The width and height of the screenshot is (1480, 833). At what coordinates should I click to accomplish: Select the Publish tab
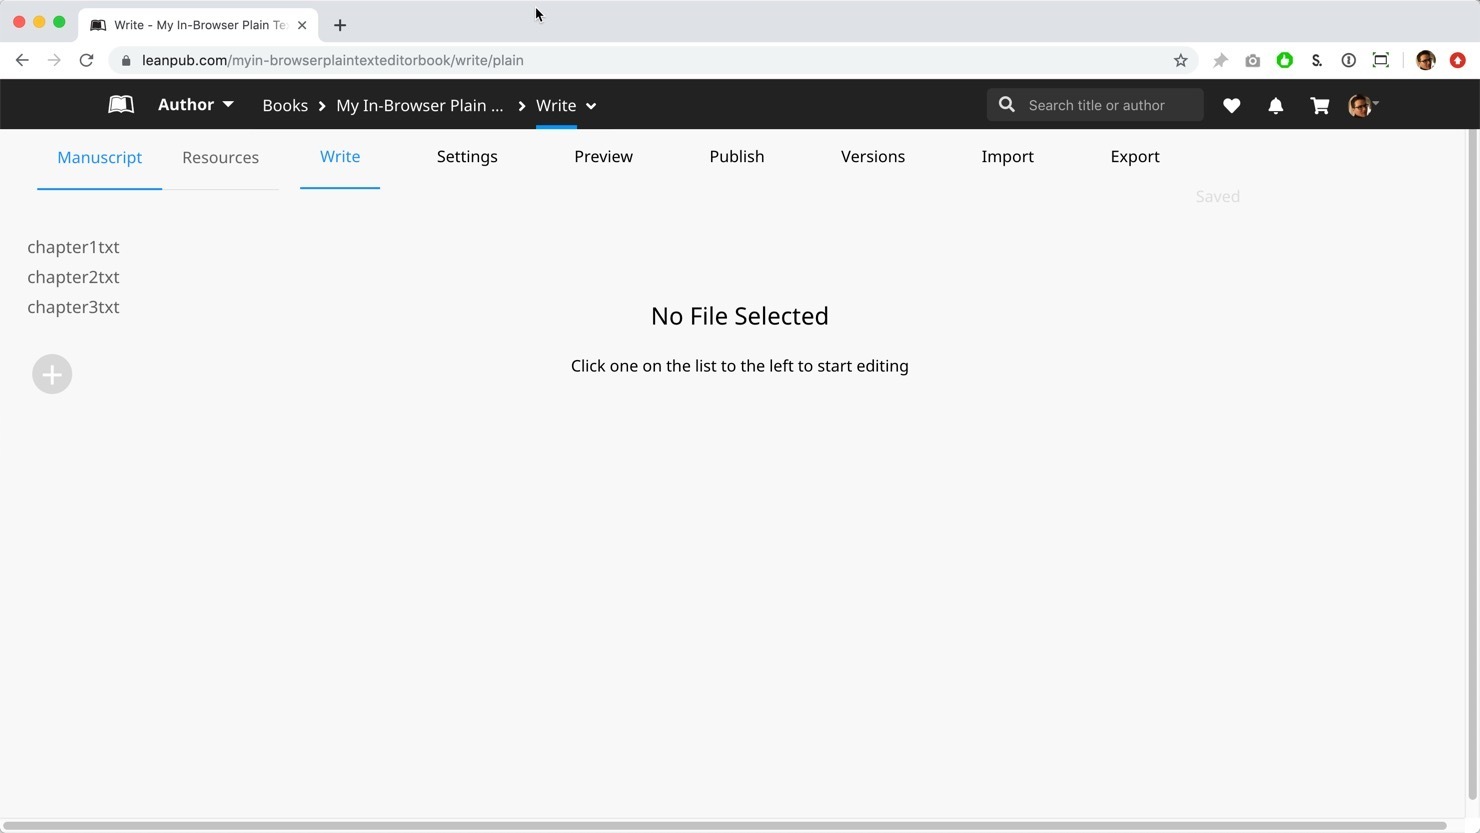tap(736, 156)
